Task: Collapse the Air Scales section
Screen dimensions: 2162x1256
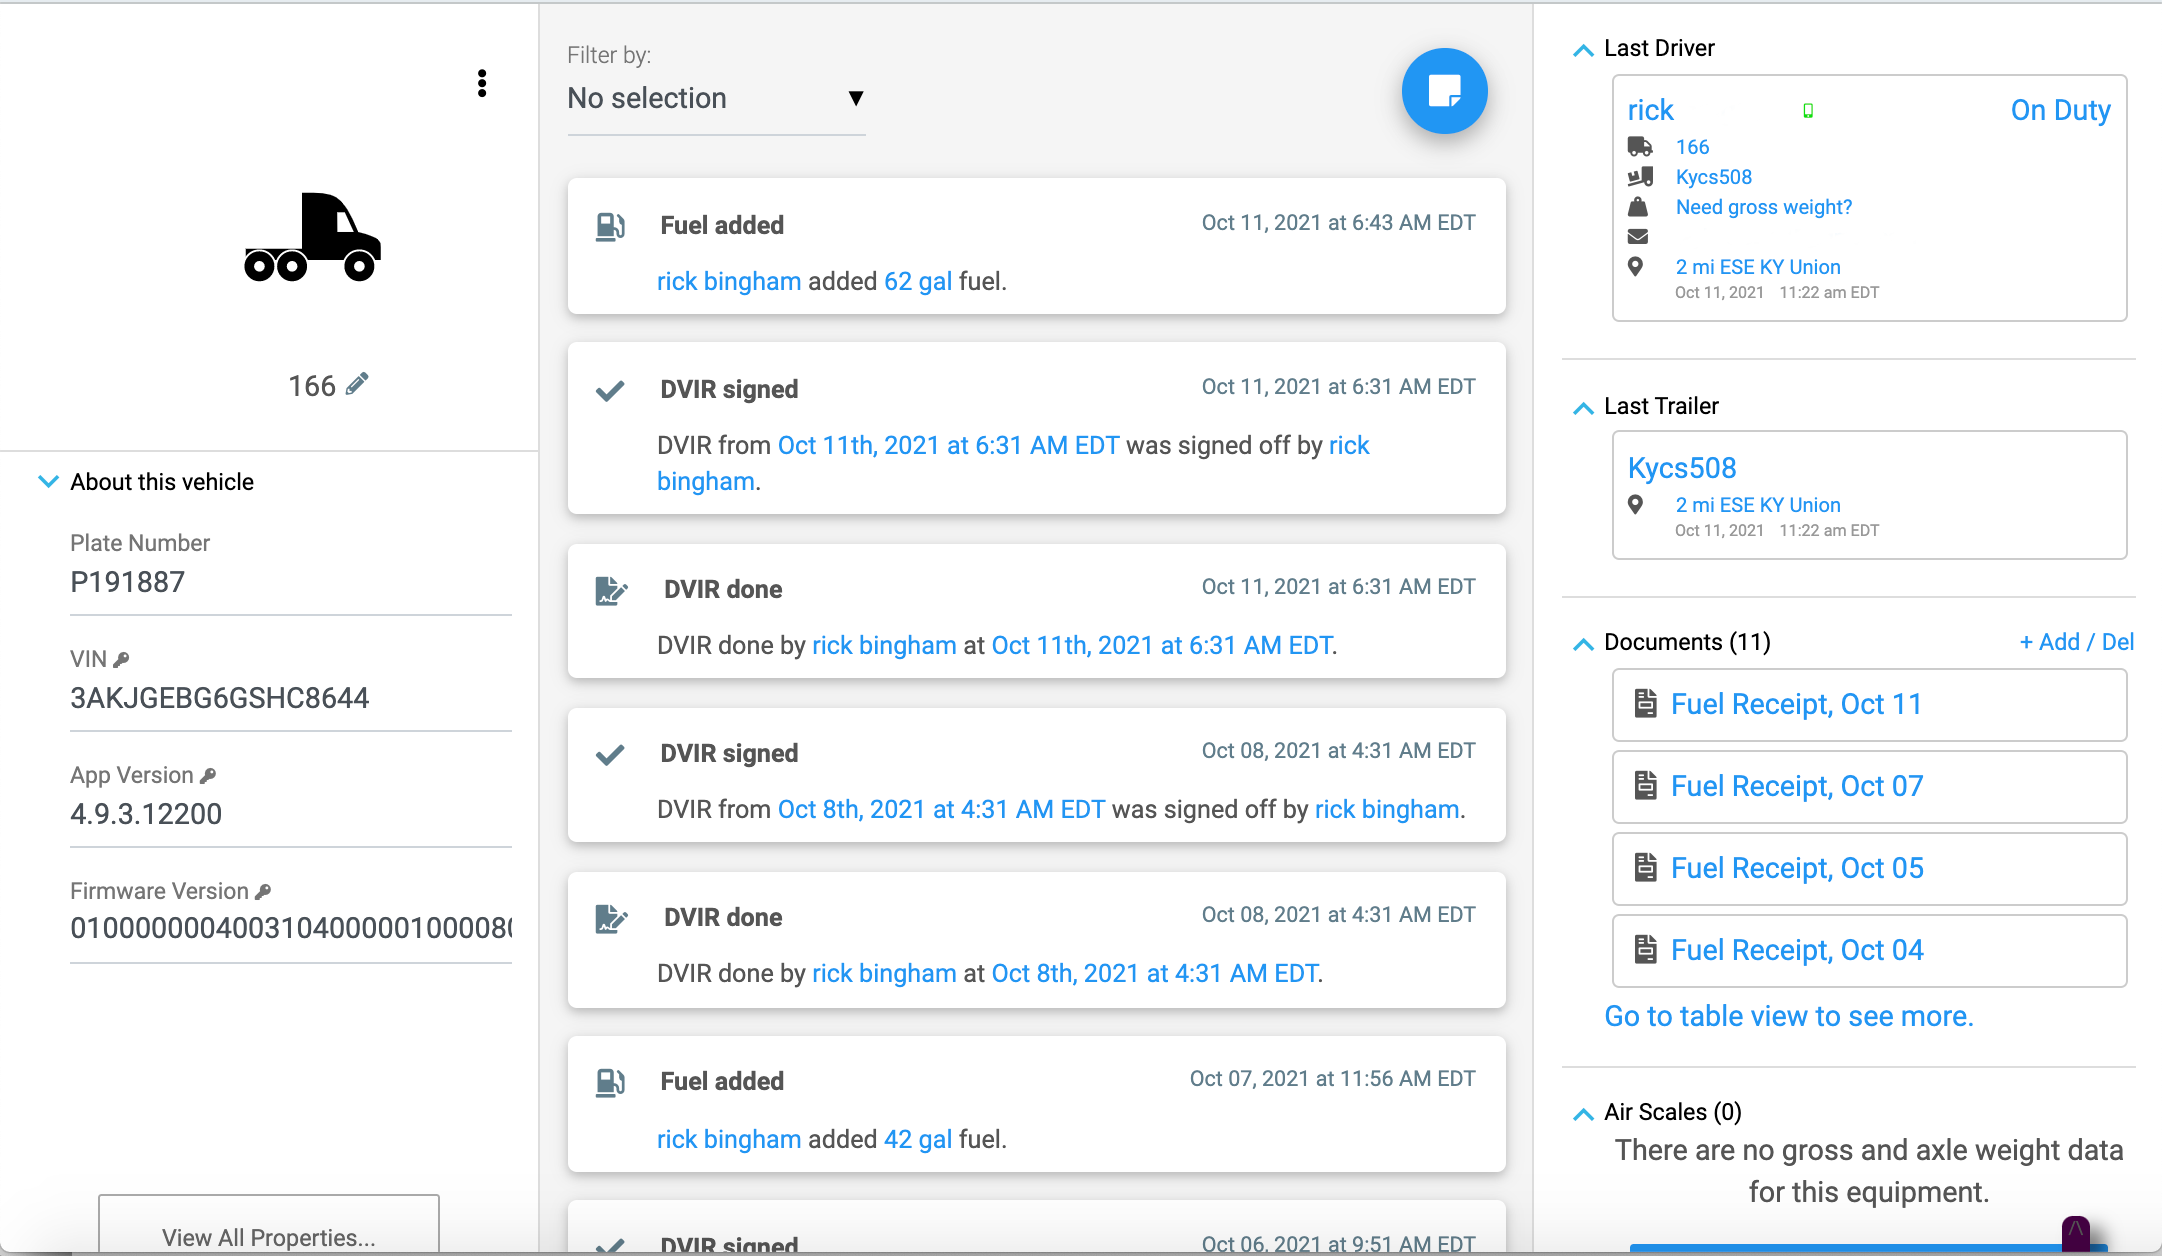Action: (x=1584, y=1113)
